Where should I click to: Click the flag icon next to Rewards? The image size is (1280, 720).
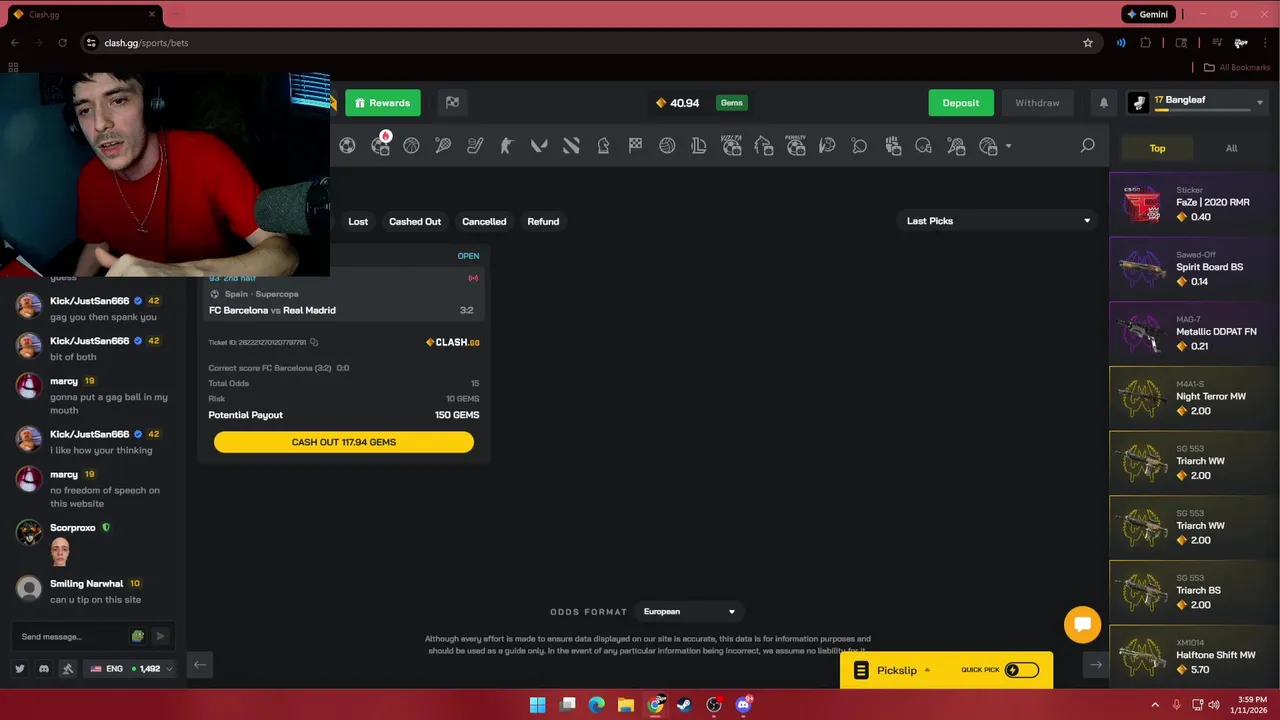tap(452, 102)
